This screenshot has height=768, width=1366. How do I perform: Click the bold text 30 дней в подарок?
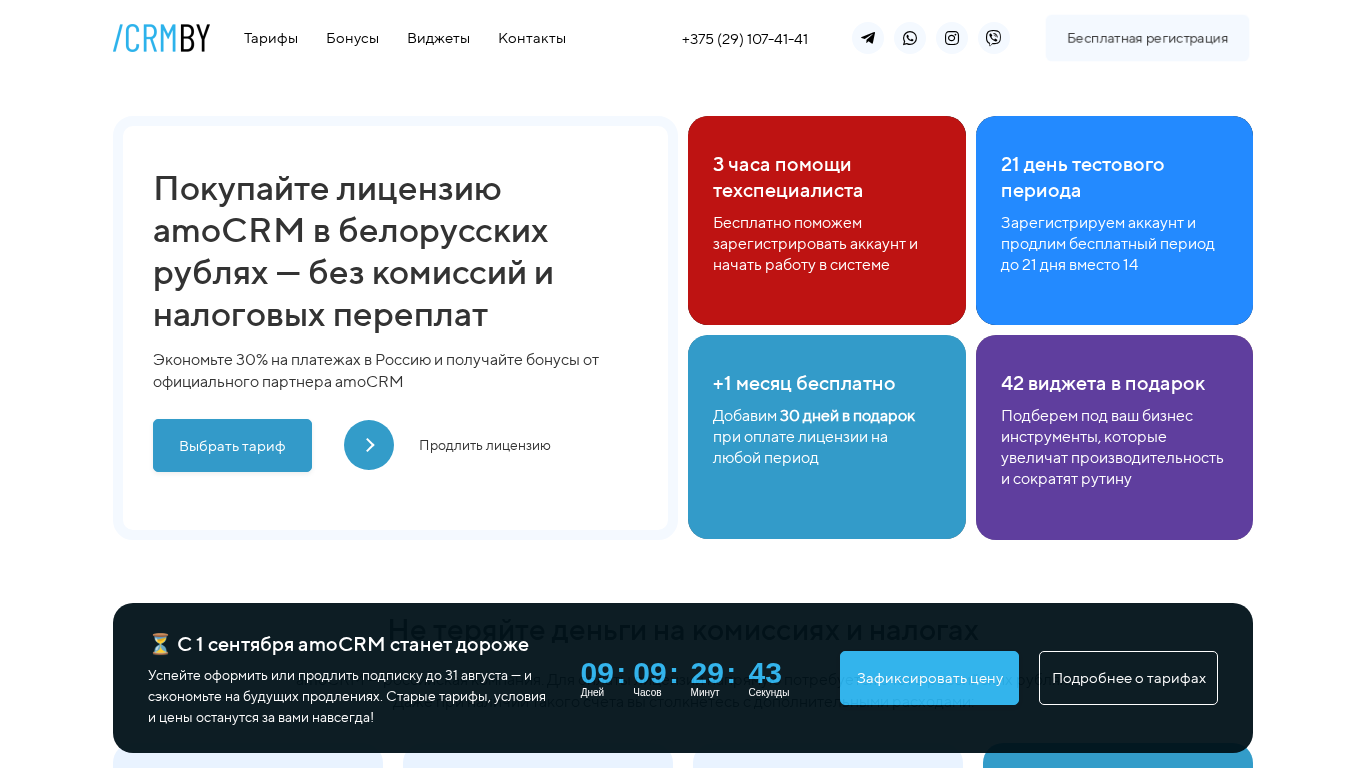847,415
